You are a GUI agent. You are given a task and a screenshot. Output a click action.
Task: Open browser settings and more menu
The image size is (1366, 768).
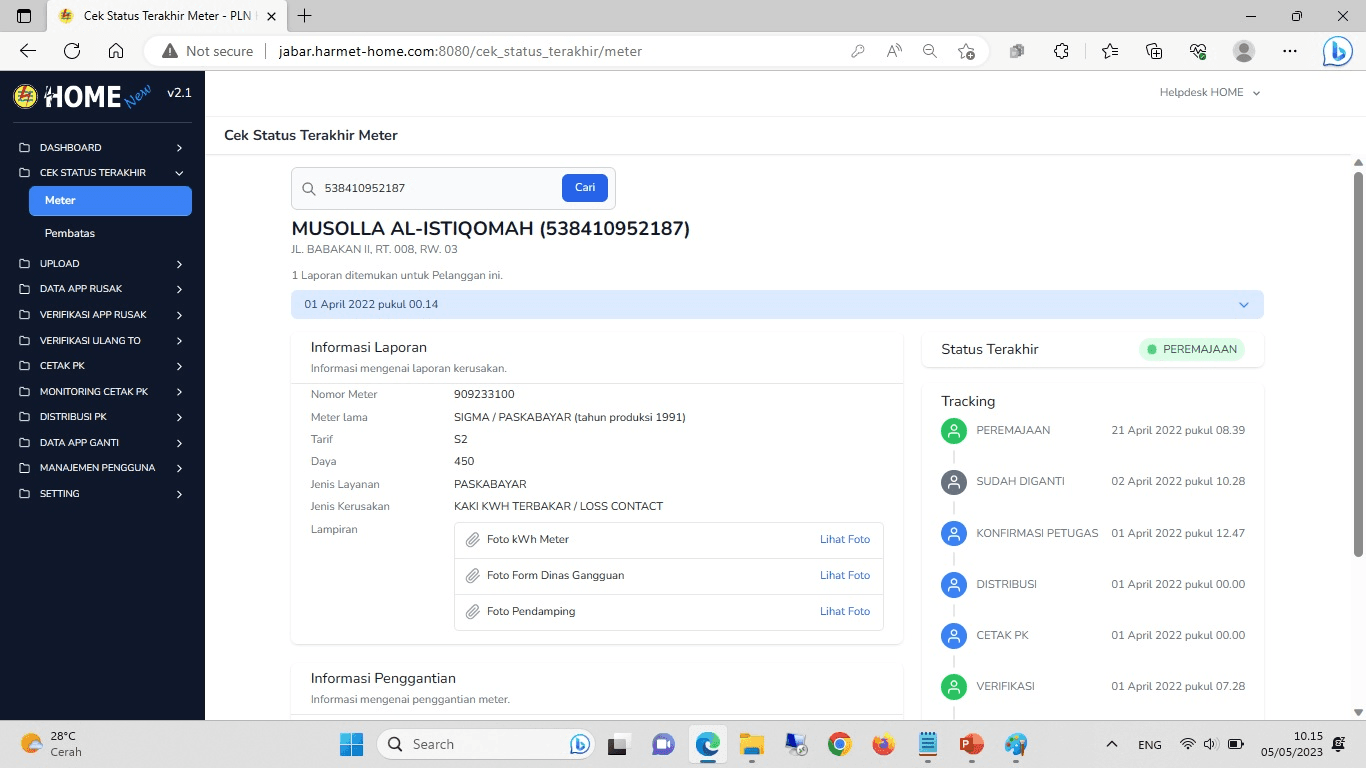pyautogui.click(x=1290, y=51)
